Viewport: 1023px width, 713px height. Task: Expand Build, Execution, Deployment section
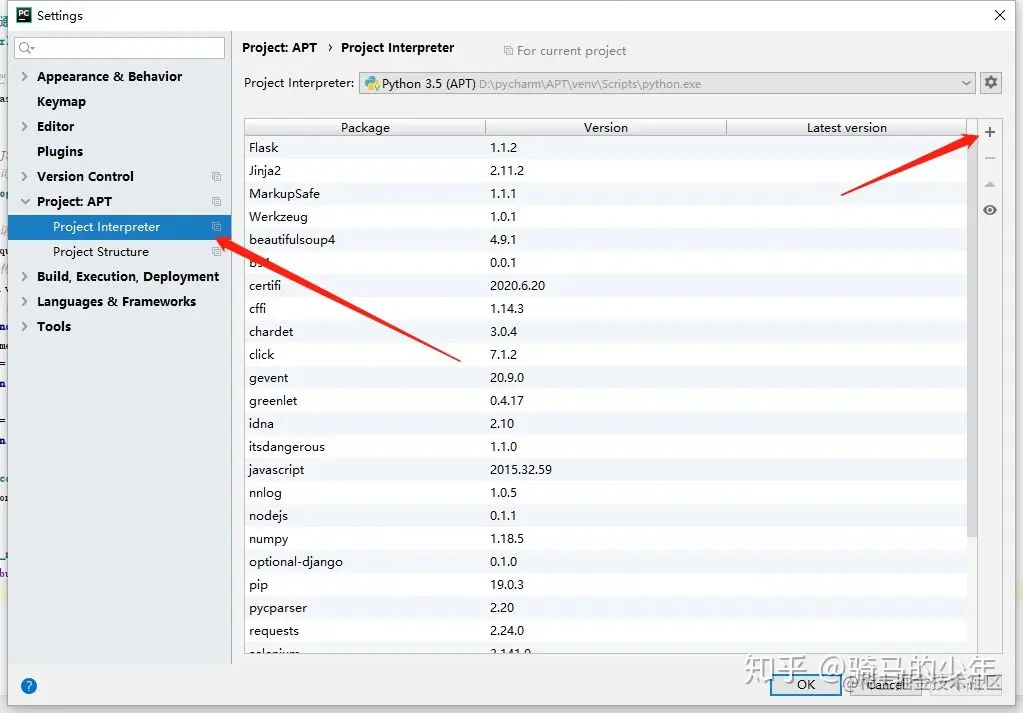(x=24, y=277)
